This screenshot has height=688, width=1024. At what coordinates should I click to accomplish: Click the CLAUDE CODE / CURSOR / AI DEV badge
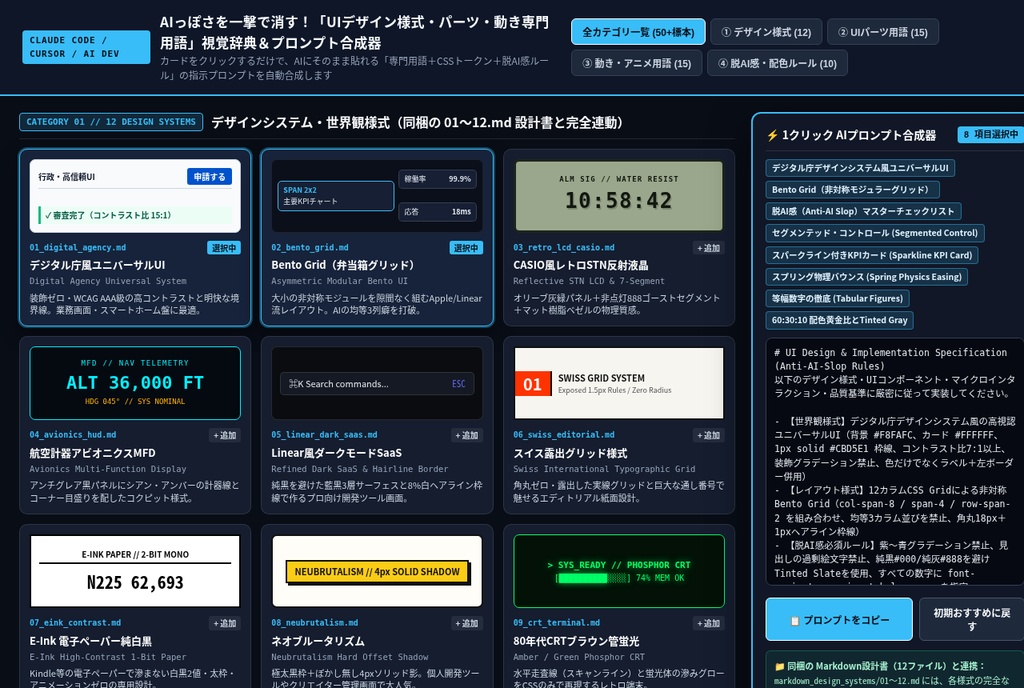[x=86, y=47]
